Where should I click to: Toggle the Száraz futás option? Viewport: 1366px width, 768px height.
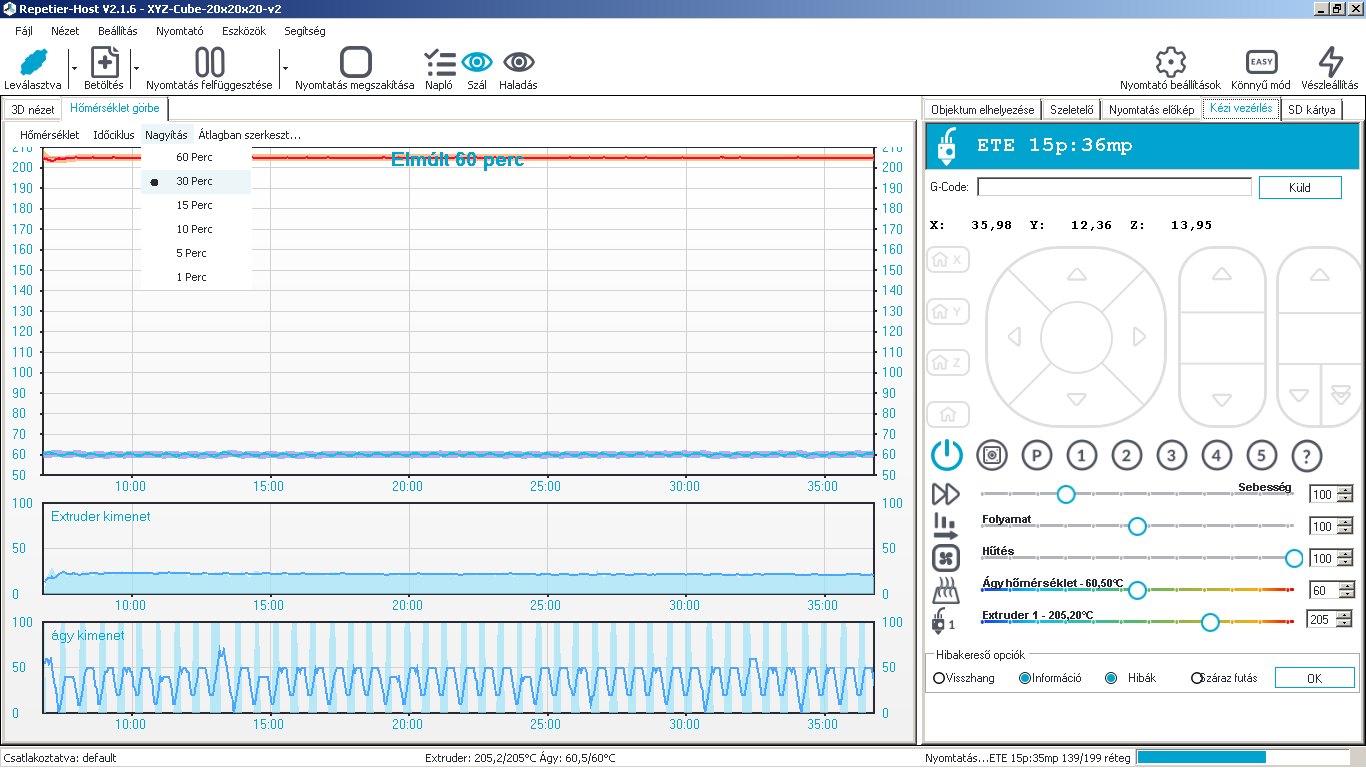pyautogui.click(x=1197, y=678)
